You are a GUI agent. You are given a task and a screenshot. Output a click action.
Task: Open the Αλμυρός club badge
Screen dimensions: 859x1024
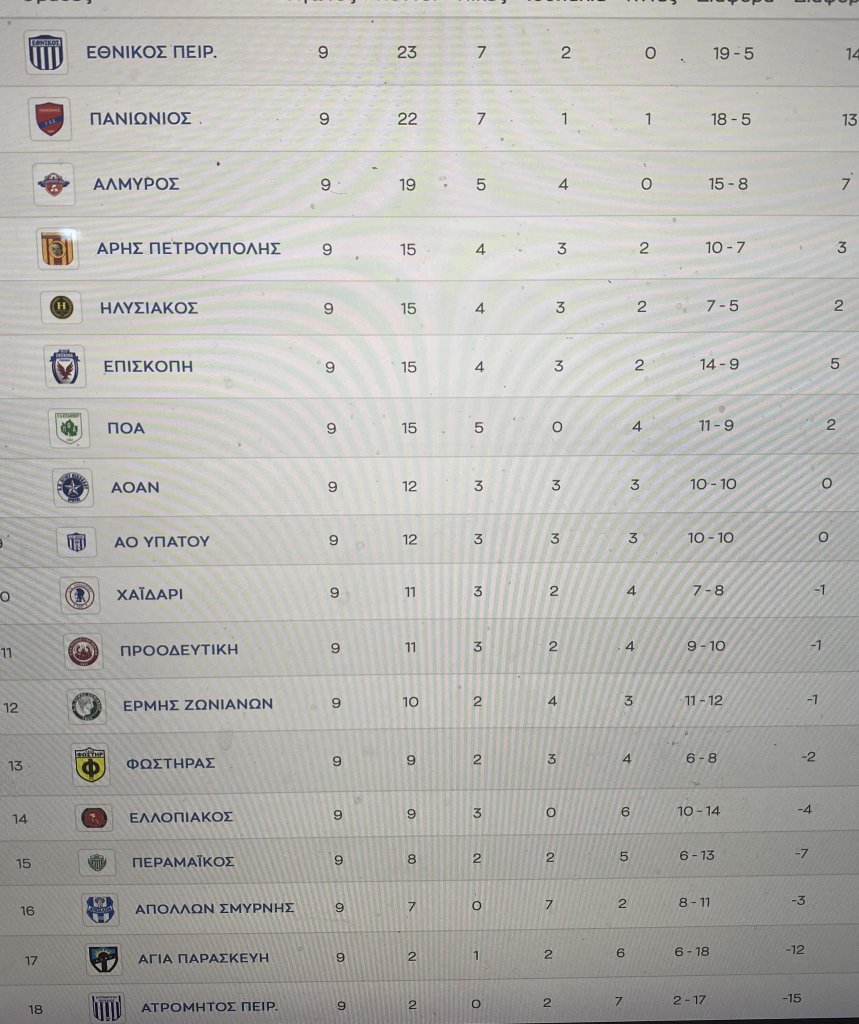(x=54, y=184)
